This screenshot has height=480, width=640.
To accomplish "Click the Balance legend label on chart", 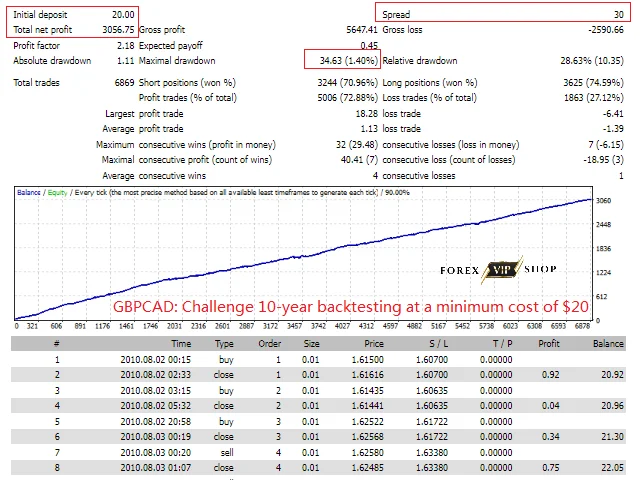I will click(29, 193).
